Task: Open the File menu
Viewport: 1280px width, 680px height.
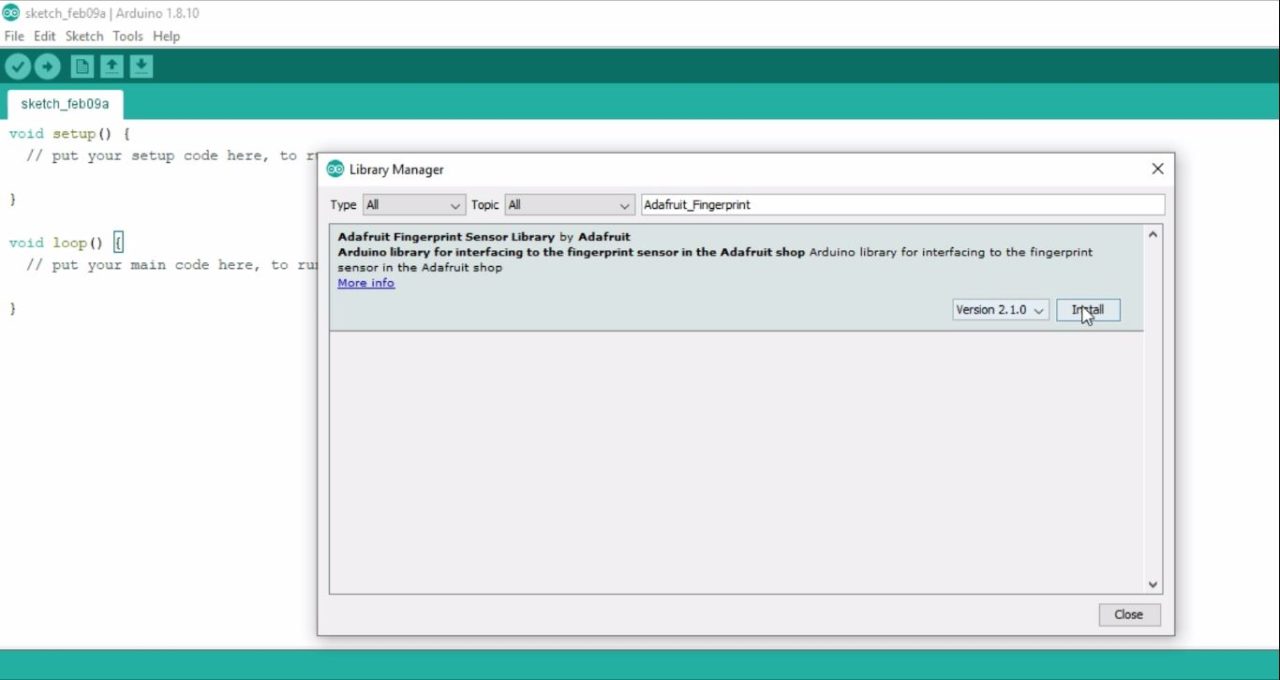Action: click(14, 36)
